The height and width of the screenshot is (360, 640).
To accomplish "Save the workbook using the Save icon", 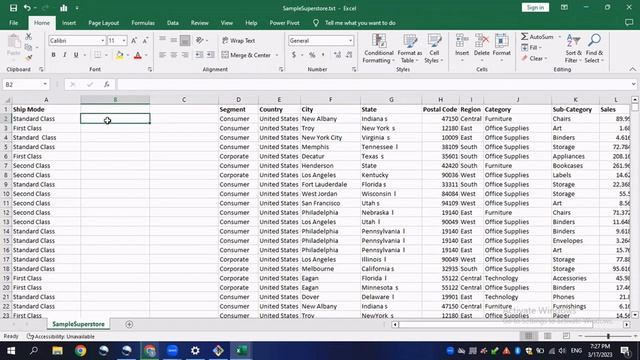I will coord(13,8).
